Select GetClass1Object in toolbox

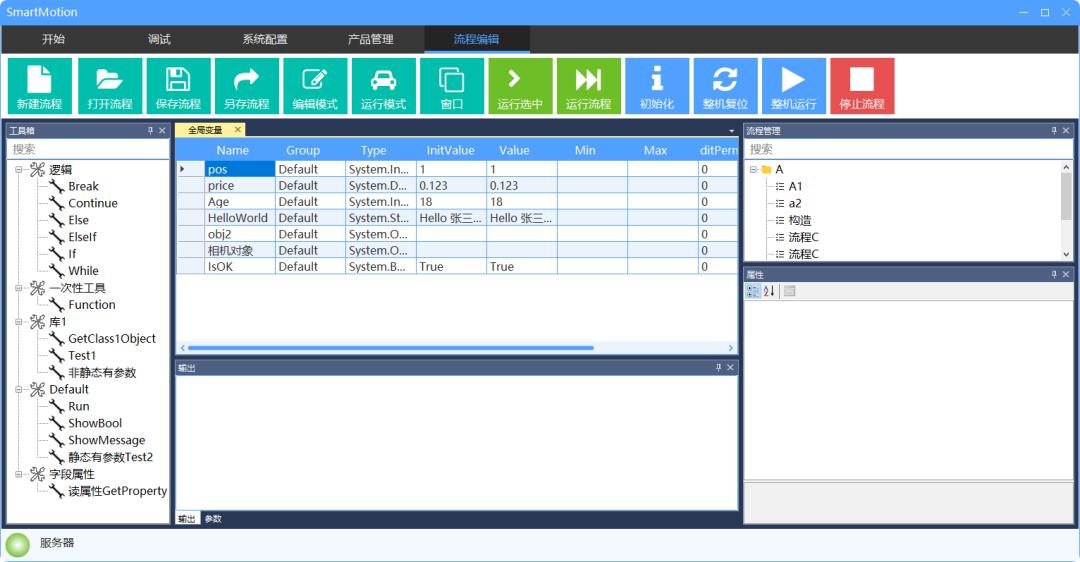[x=112, y=338]
